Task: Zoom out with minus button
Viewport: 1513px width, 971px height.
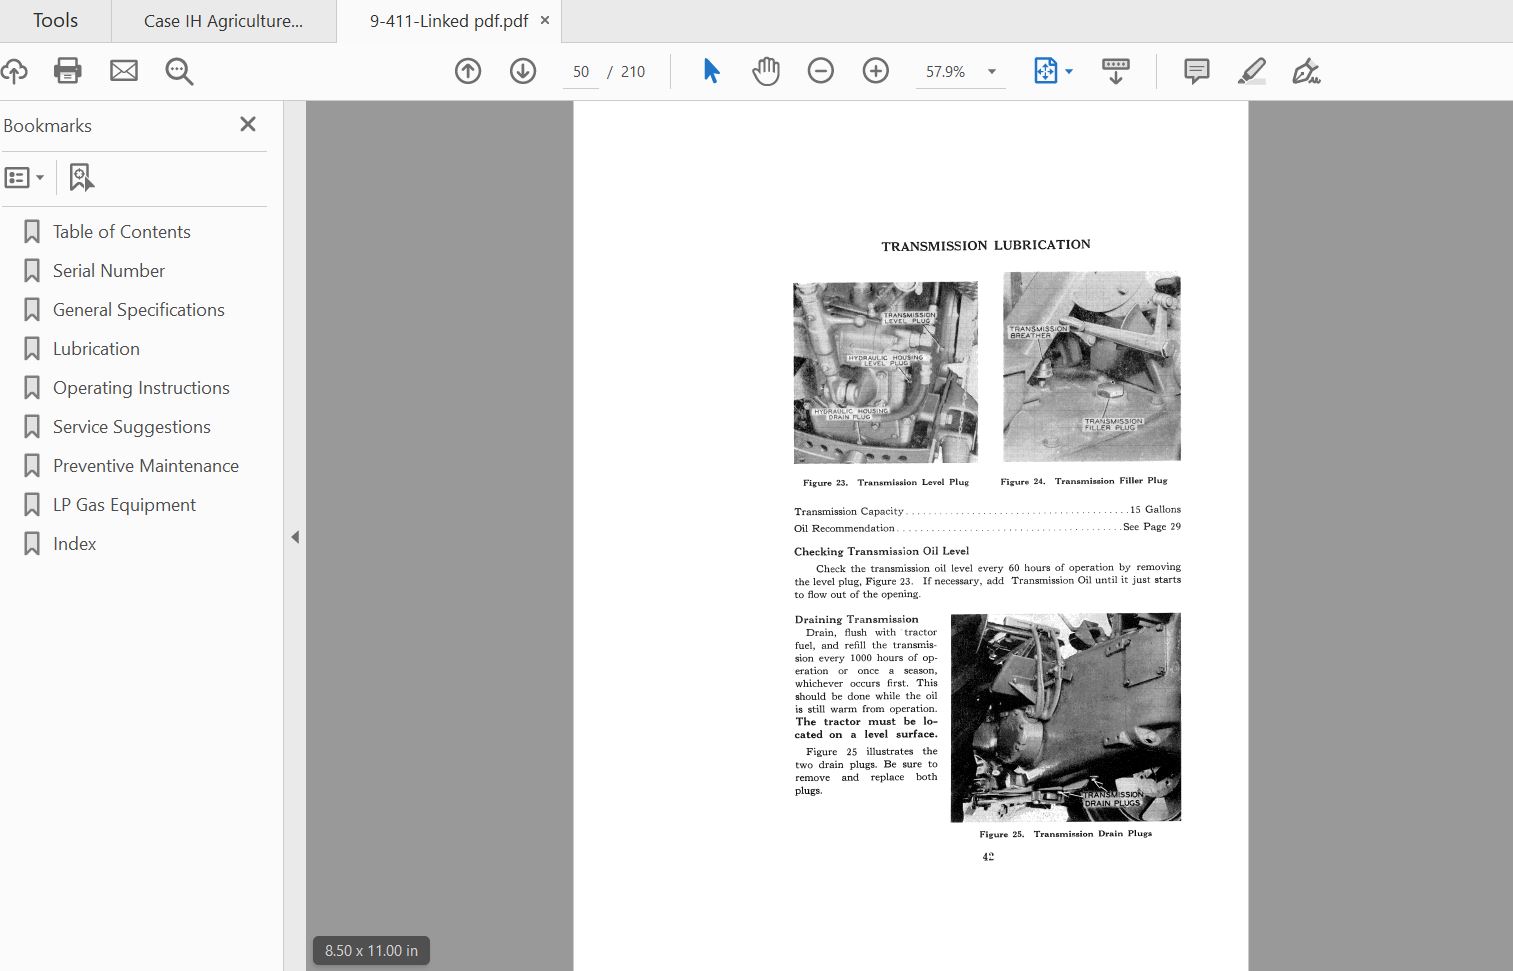Action: 821,71
